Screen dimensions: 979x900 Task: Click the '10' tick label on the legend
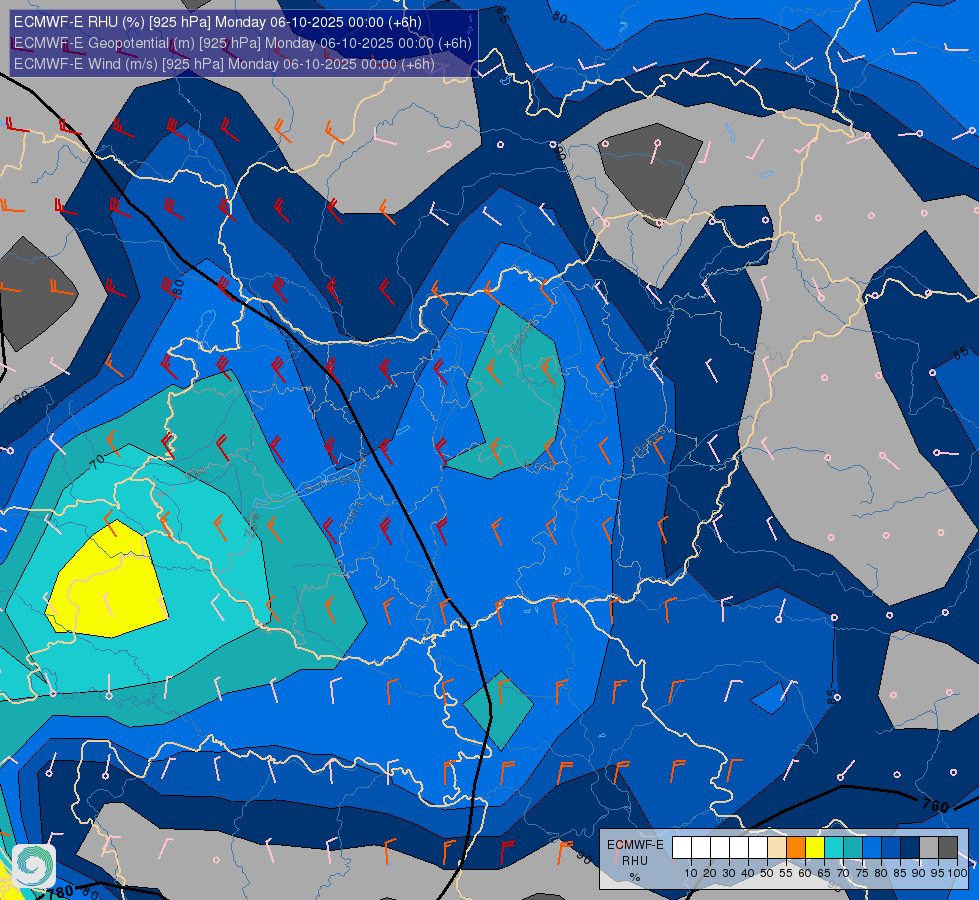pyautogui.click(x=691, y=873)
